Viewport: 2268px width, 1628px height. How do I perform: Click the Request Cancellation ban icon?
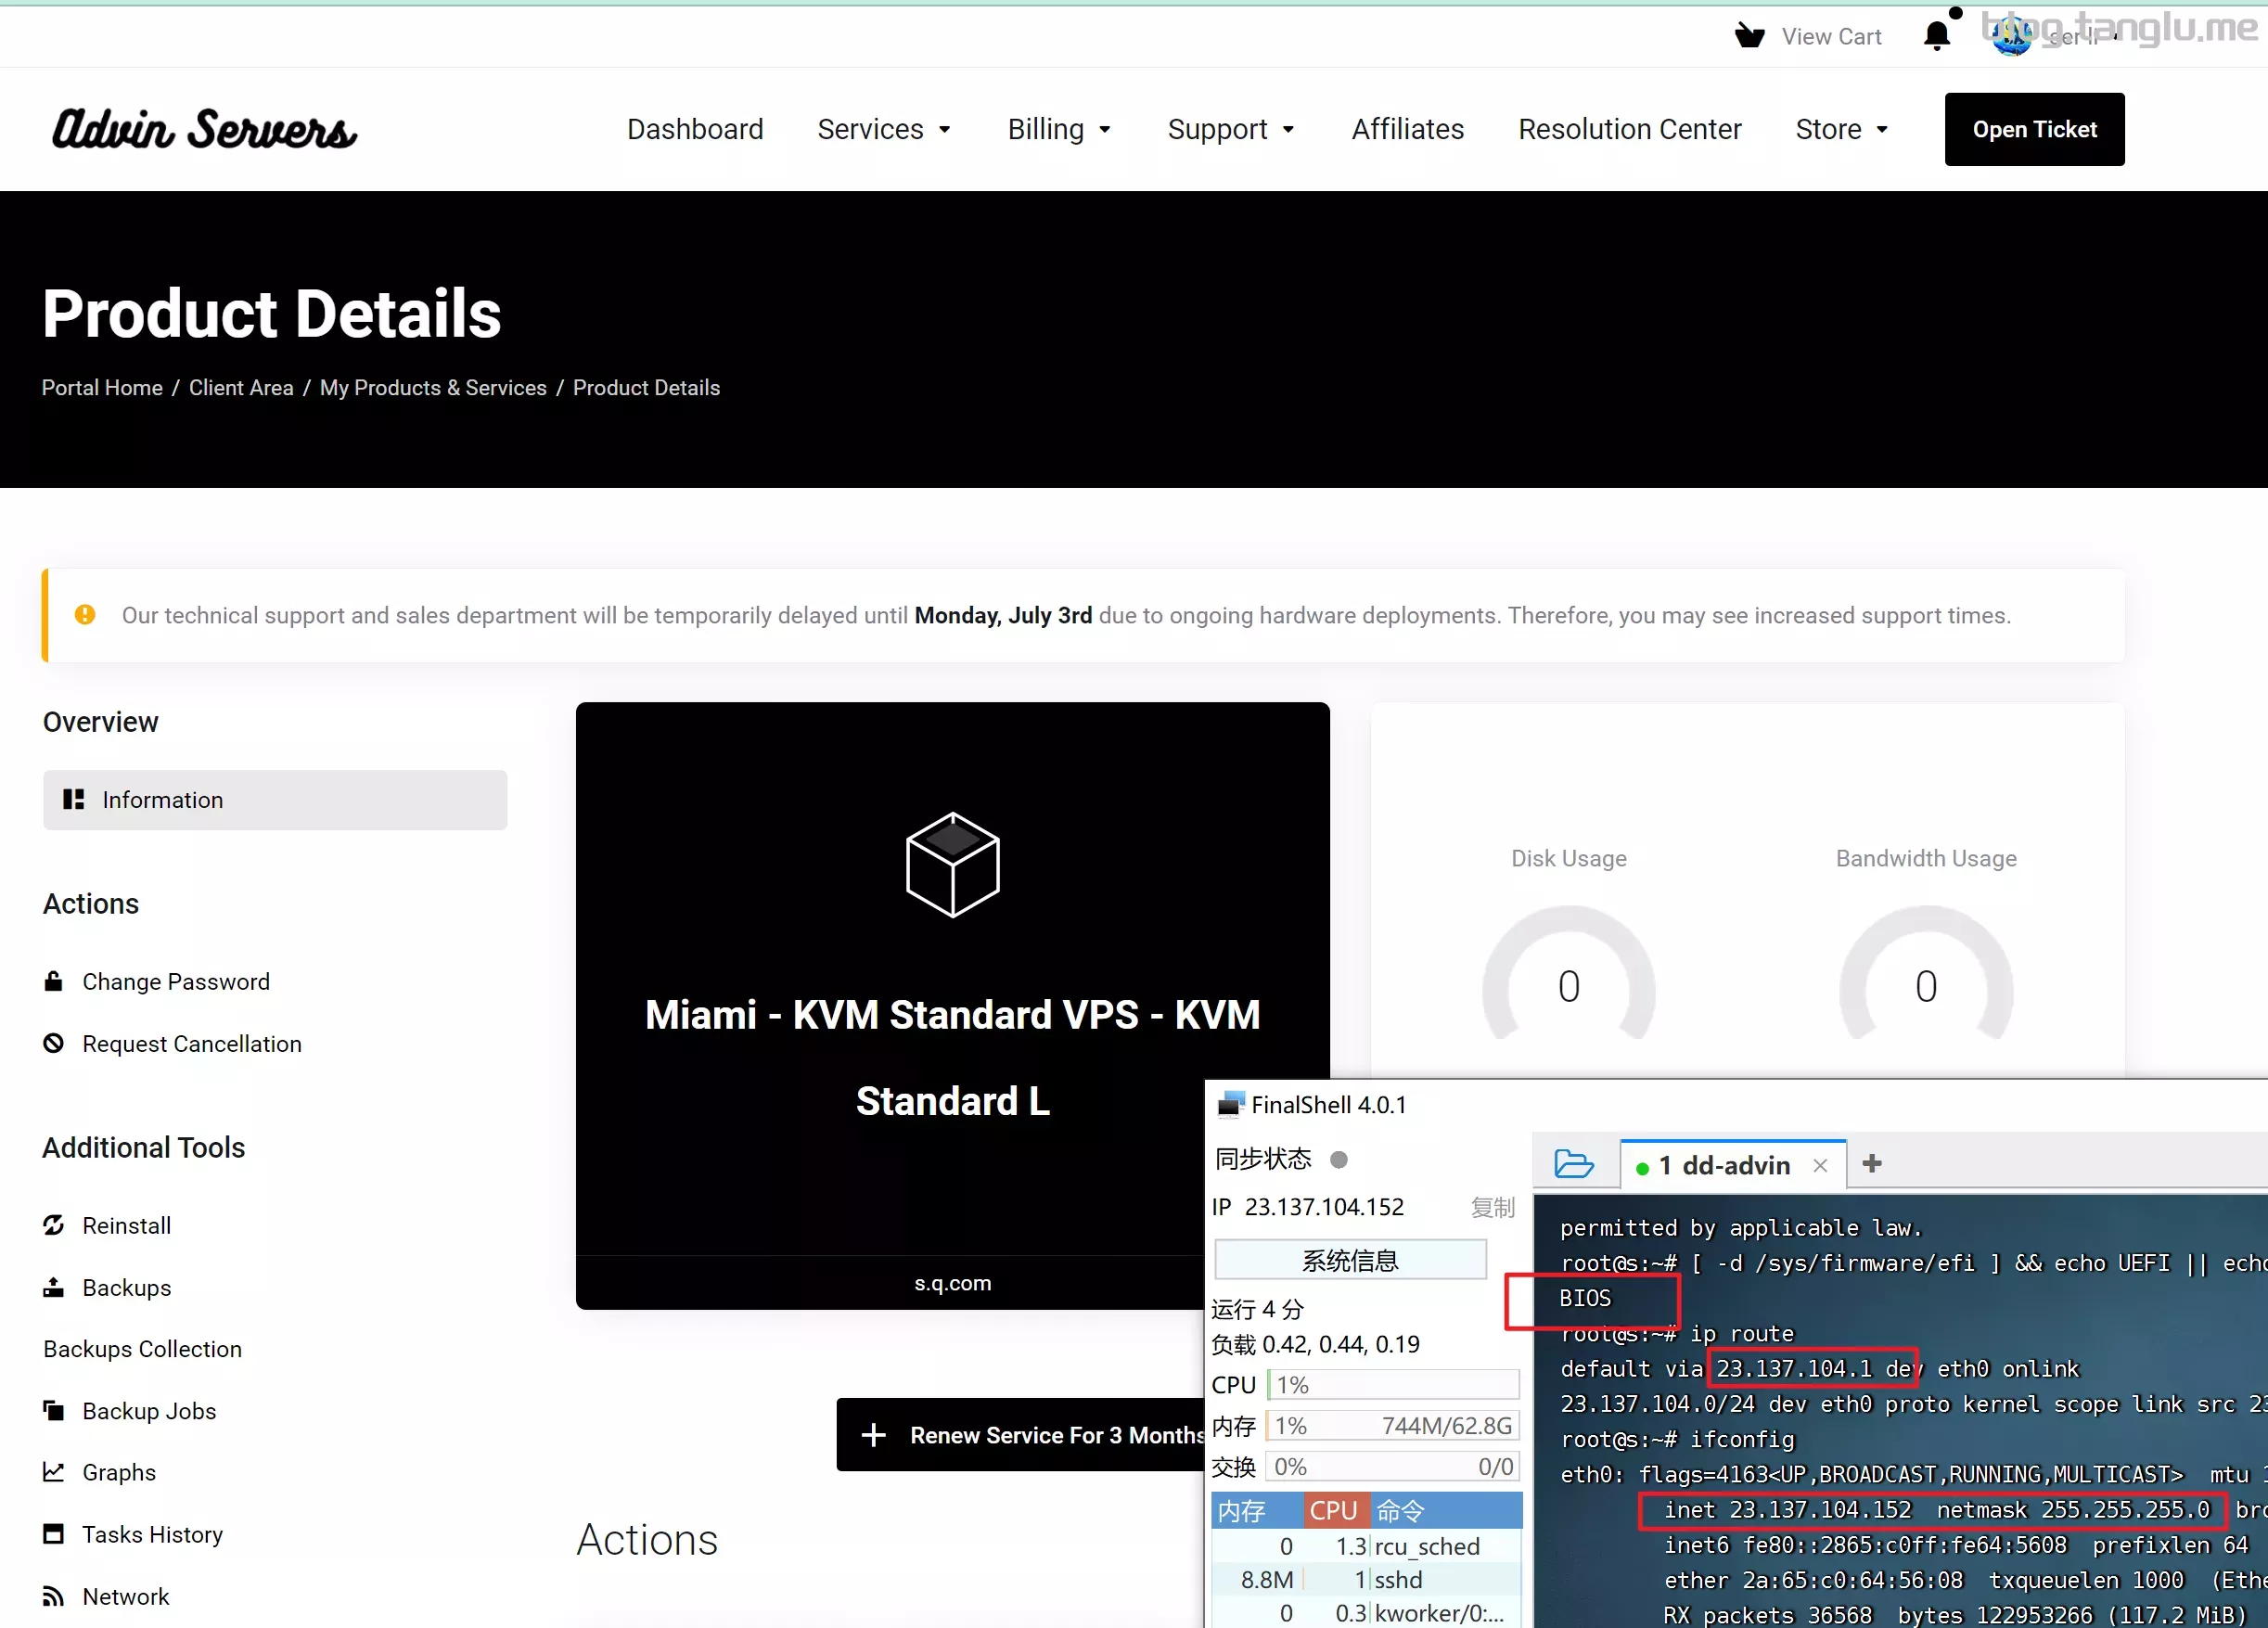coord(54,1043)
